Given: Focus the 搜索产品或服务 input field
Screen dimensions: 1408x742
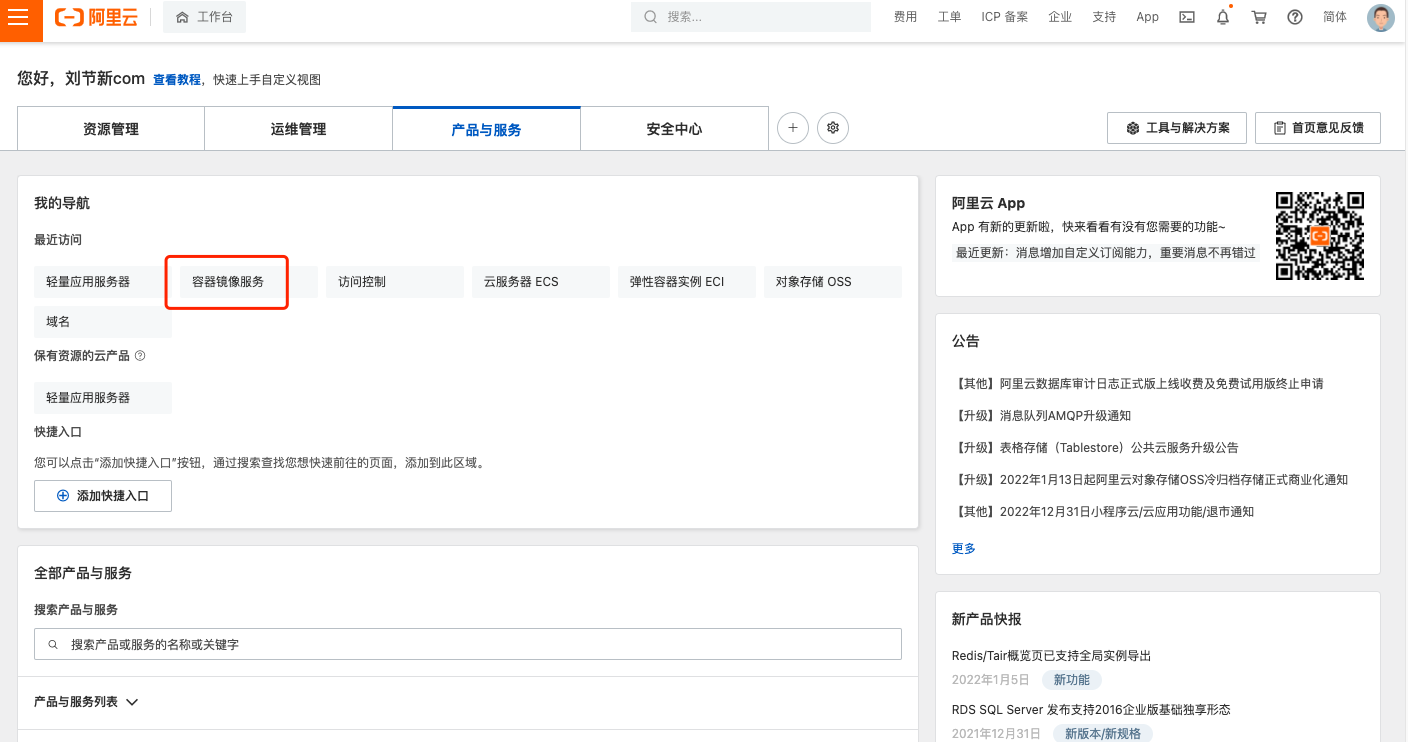Looking at the screenshot, I should coord(468,644).
